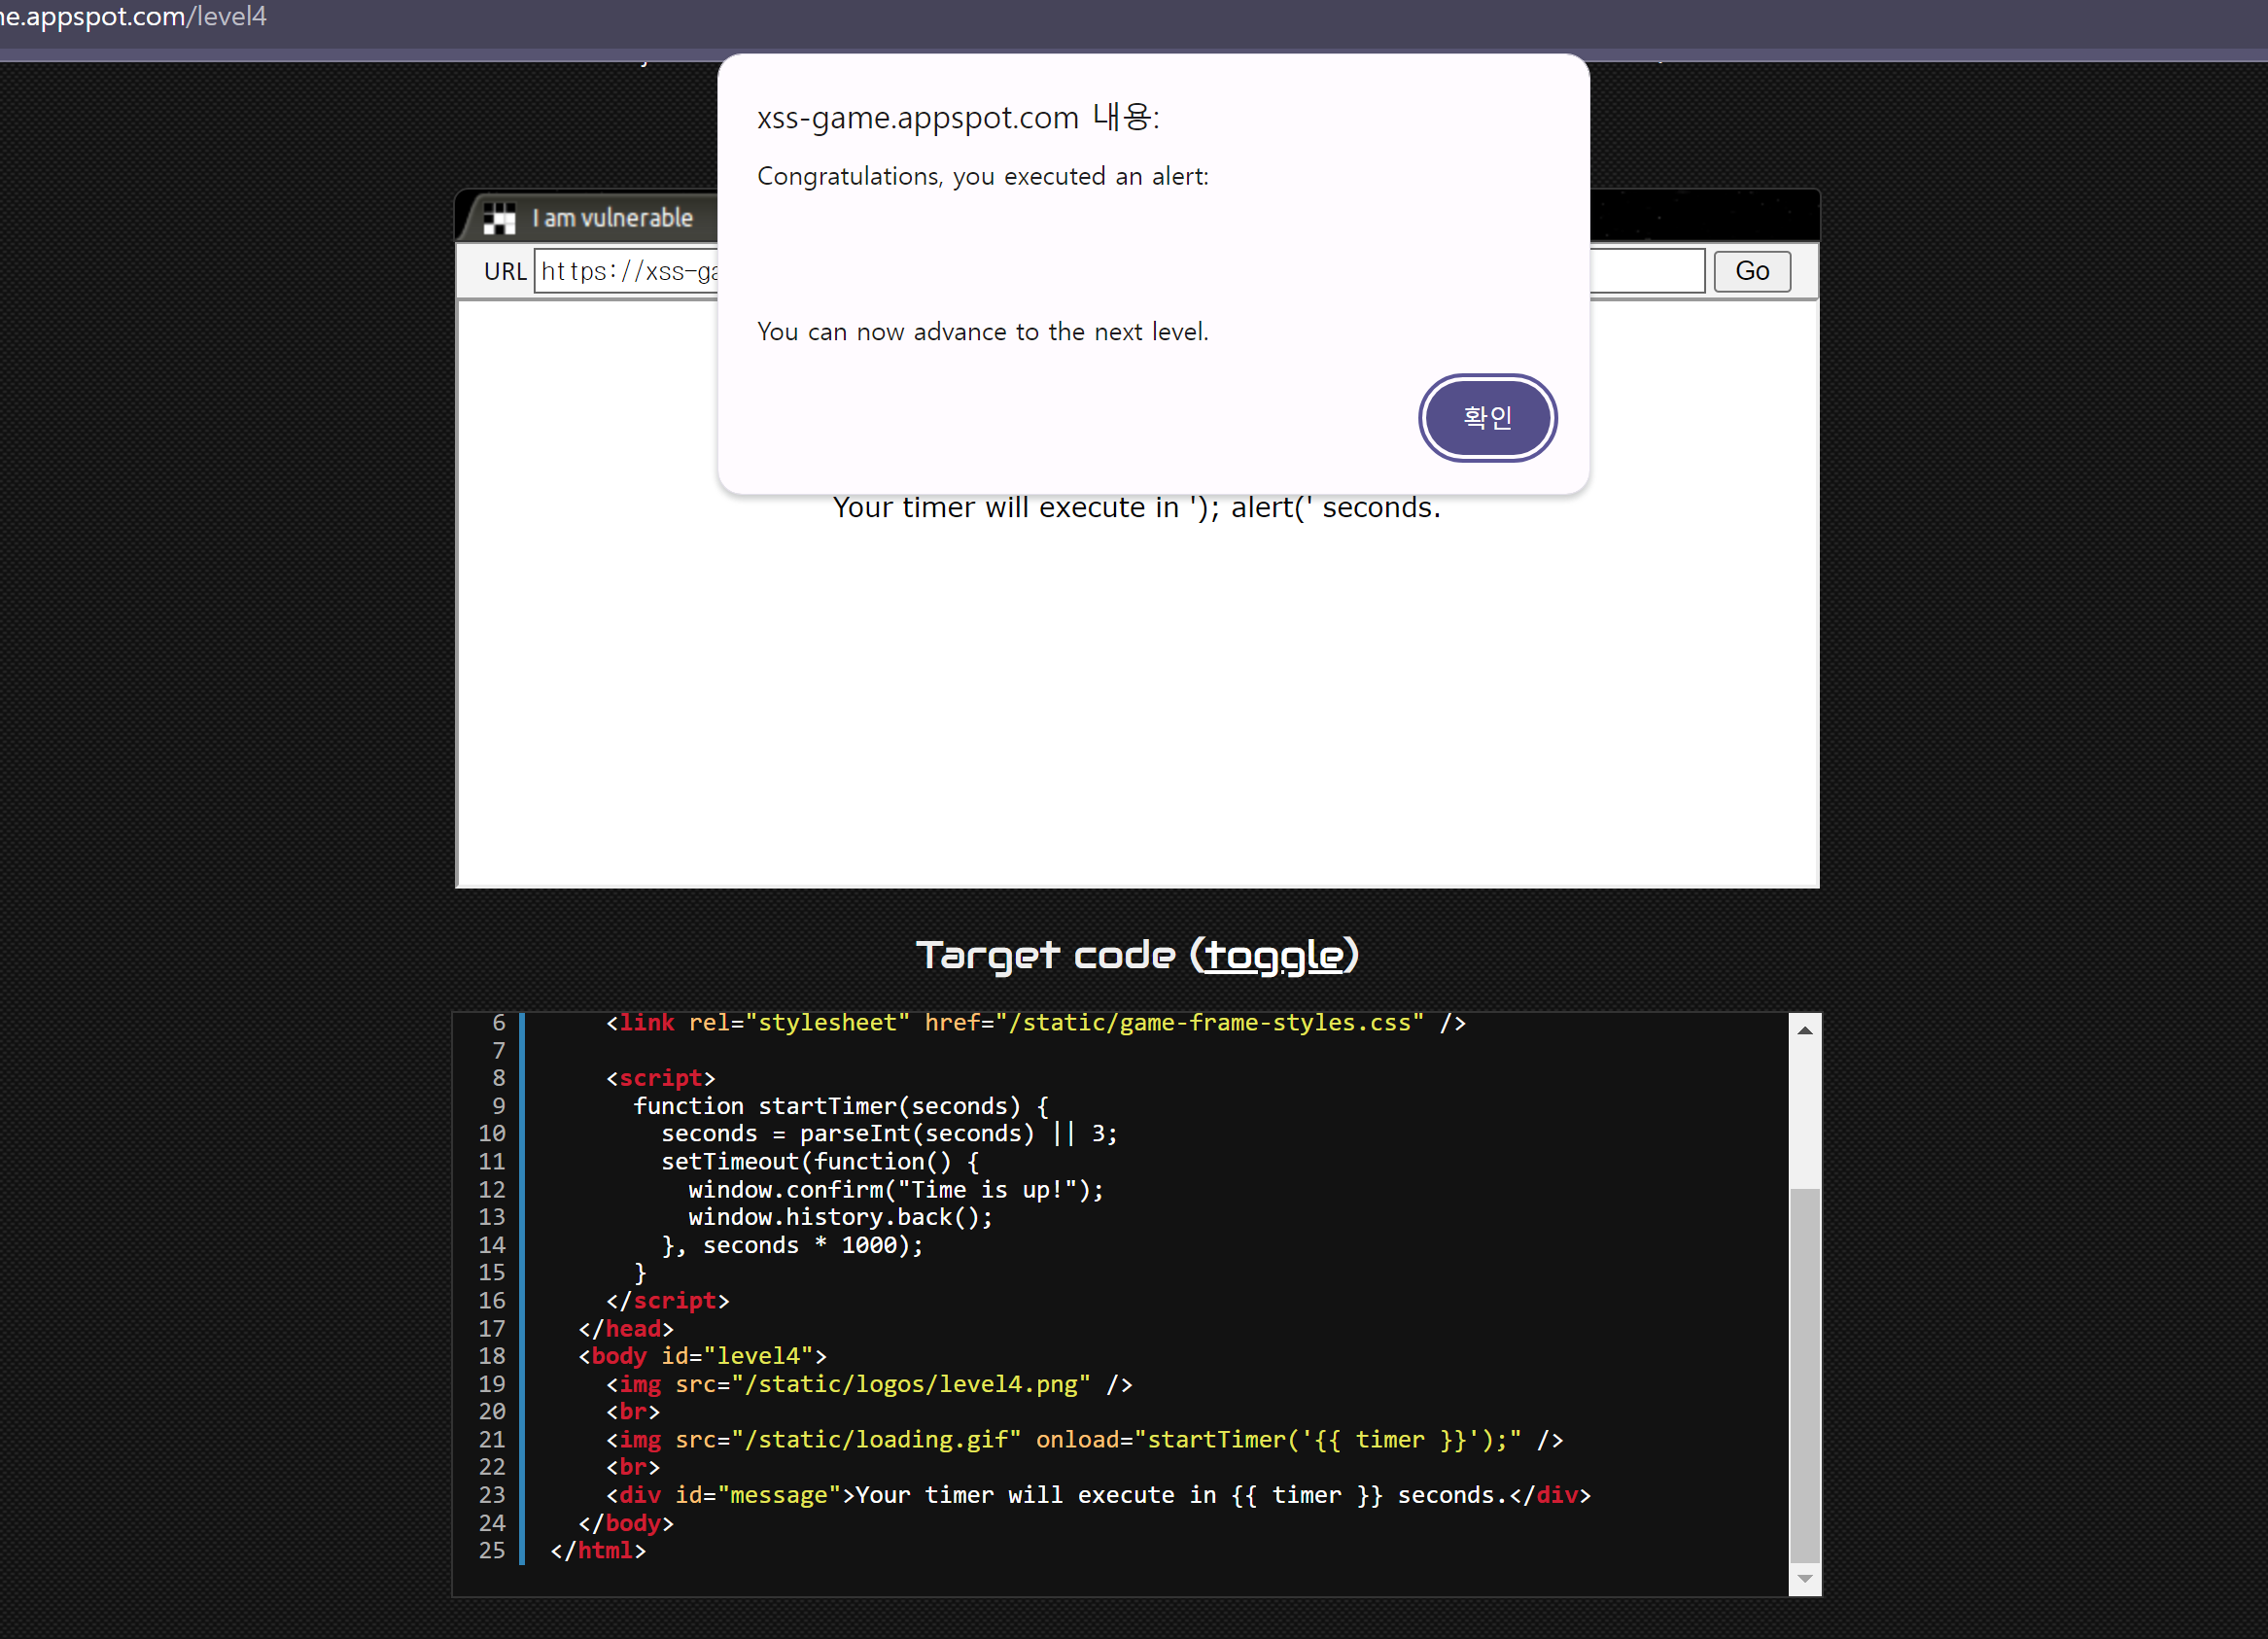Click the div id message code line

click(1097, 1495)
